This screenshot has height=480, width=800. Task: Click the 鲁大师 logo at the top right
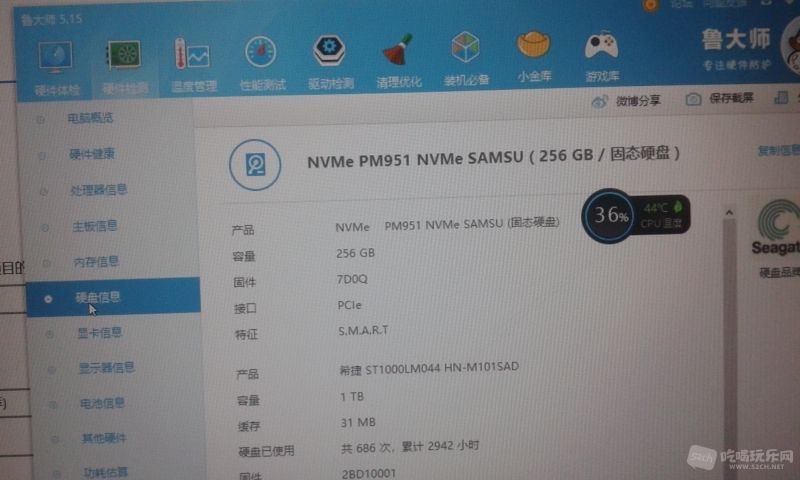(736, 40)
